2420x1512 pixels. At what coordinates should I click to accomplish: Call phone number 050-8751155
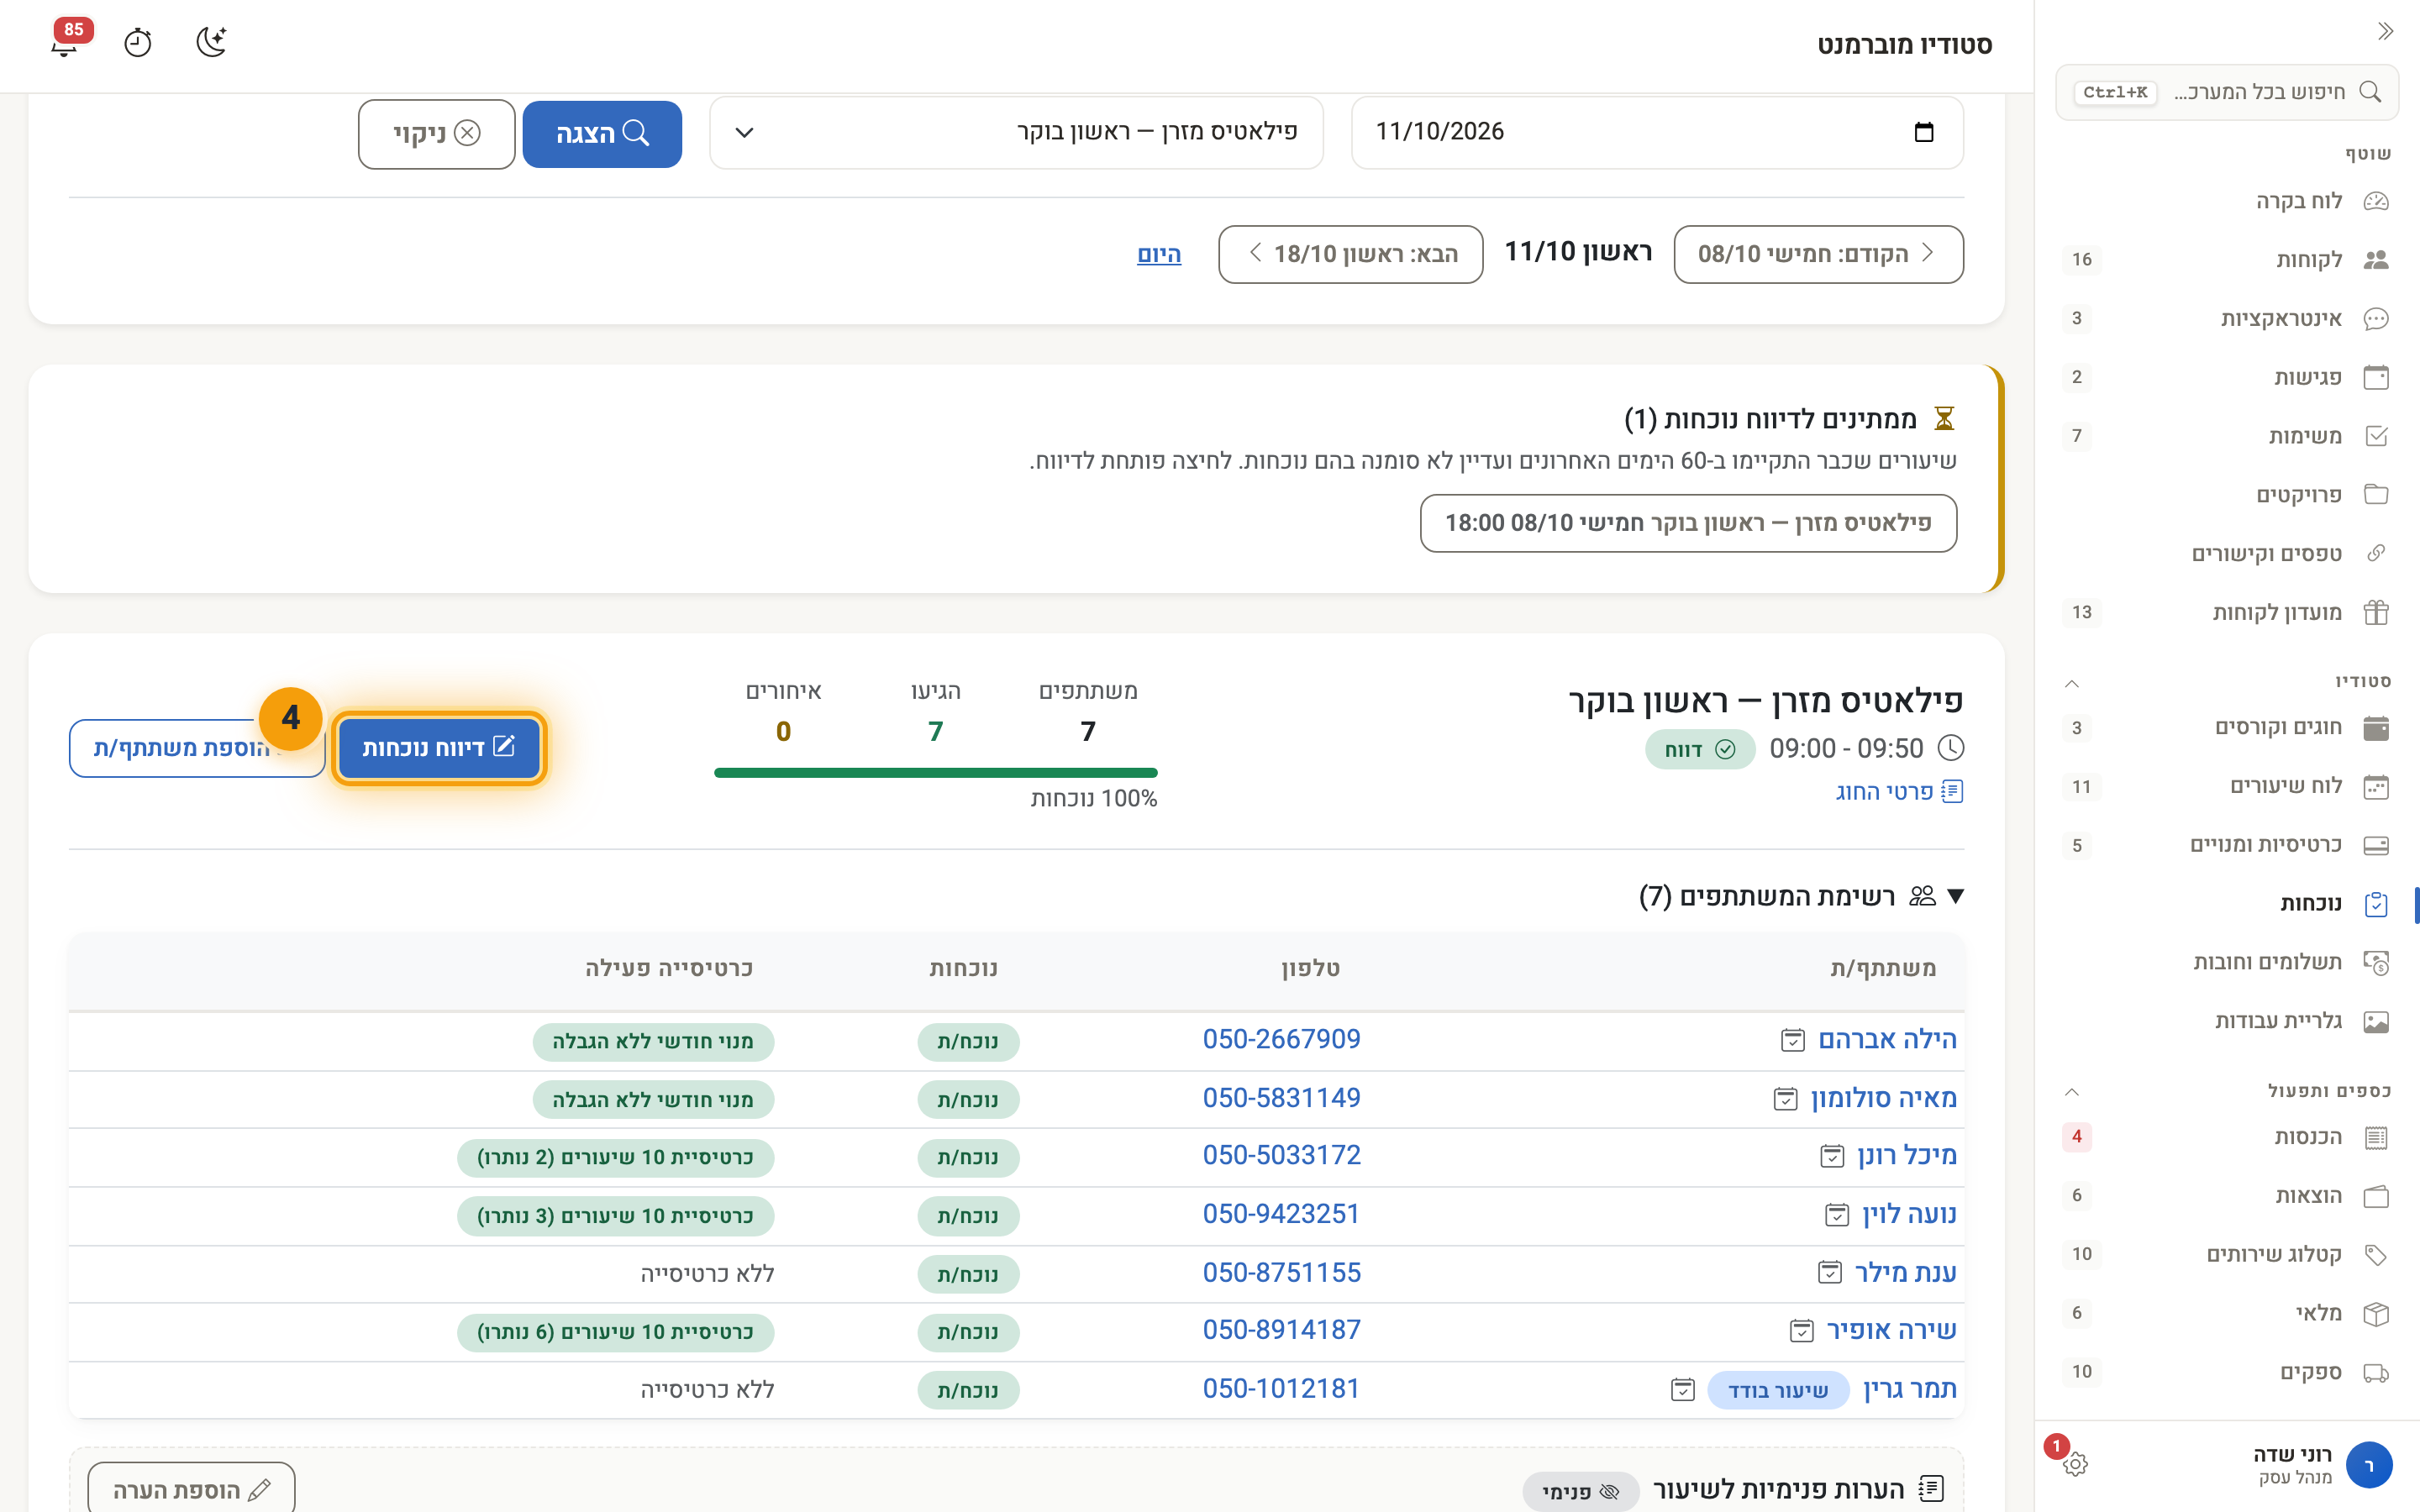click(x=1281, y=1272)
